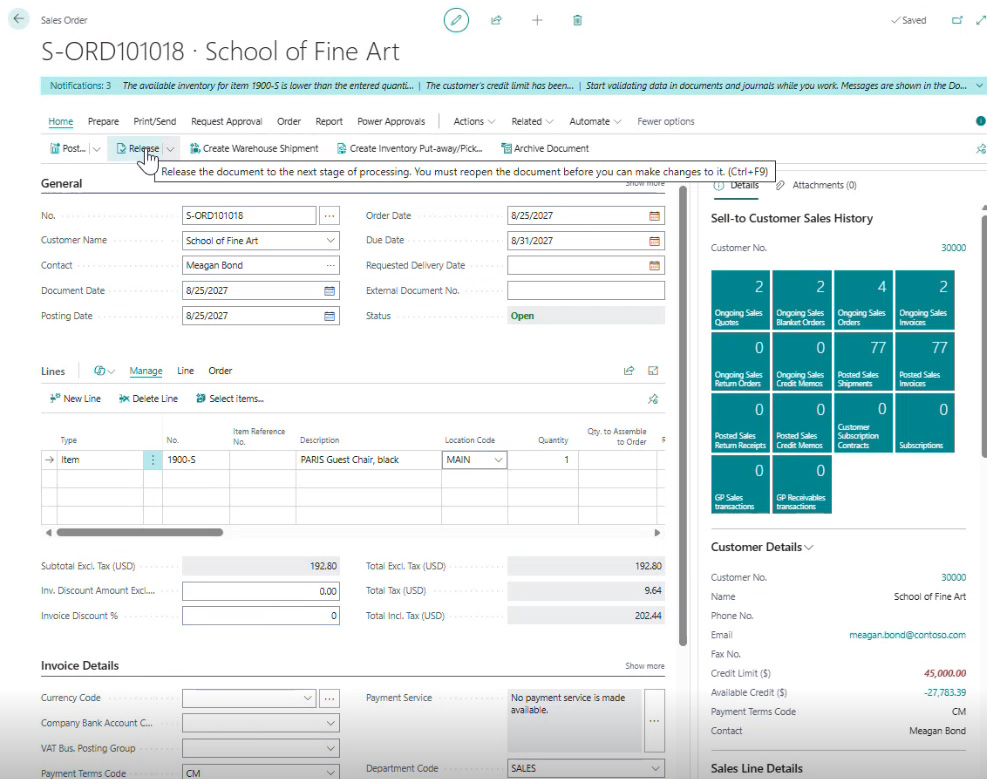The image size is (987, 779).
Task: Open the Department Code SALES dropdown
Action: pyautogui.click(x=655, y=768)
